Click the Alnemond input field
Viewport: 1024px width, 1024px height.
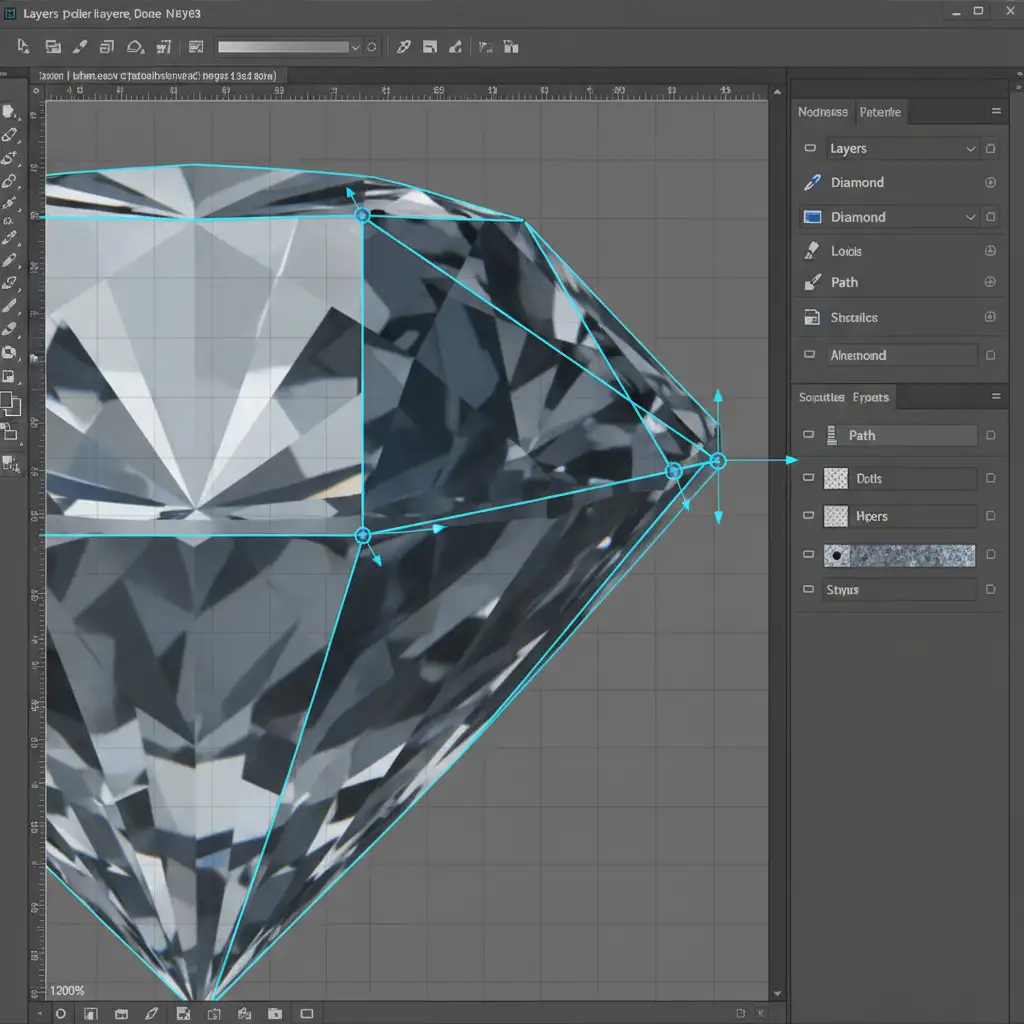pos(901,355)
